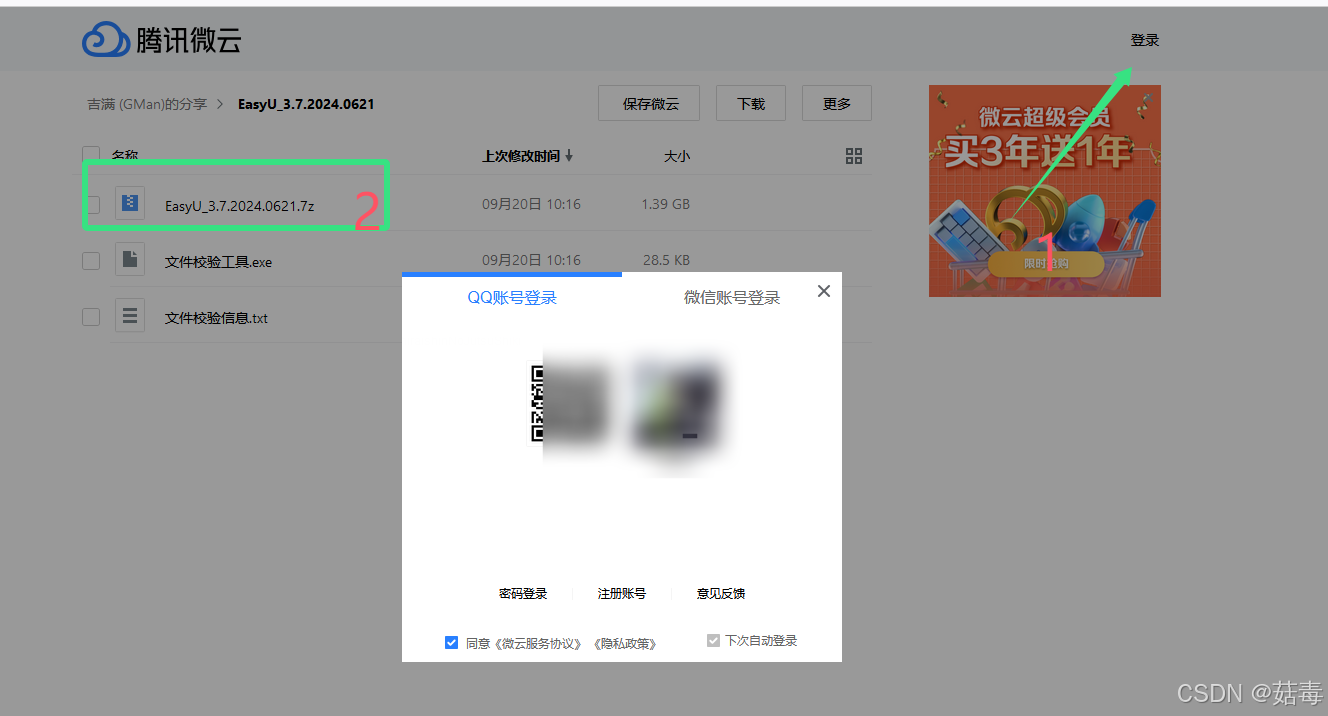The width and height of the screenshot is (1328, 716).
Task: Switch to QQ账号登录 tab
Action: (x=512, y=298)
